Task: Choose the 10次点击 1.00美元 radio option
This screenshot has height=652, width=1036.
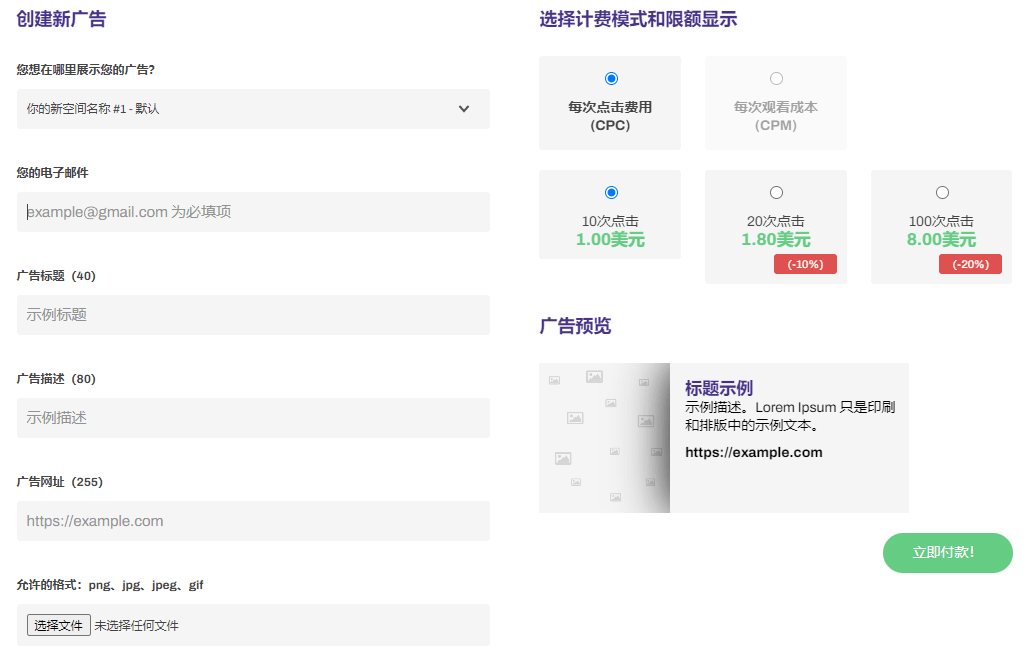Action: coord(611,192)
